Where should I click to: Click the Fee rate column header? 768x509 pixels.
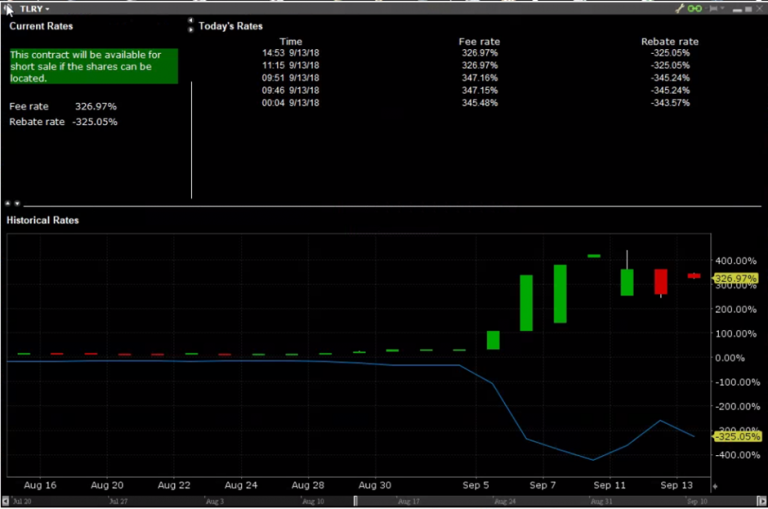[x=479, y=41]
